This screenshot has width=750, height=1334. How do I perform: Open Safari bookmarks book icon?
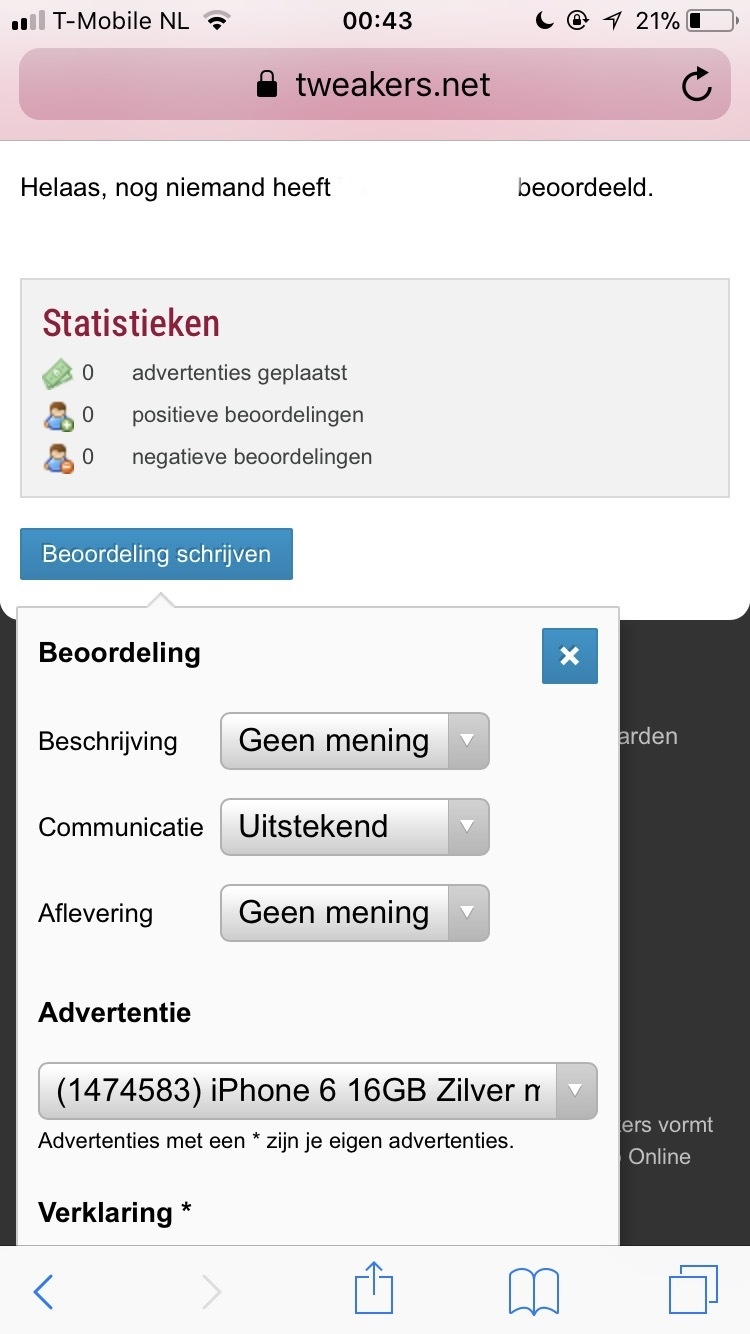pyautogui.click(x=533, y=1291)
